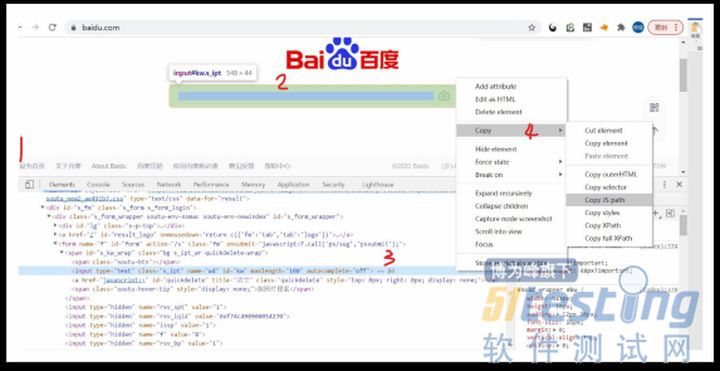The image size is (720, 371).
Task: Switch to the Security tab
Action: pyautogui.click(x=333, y=185)
